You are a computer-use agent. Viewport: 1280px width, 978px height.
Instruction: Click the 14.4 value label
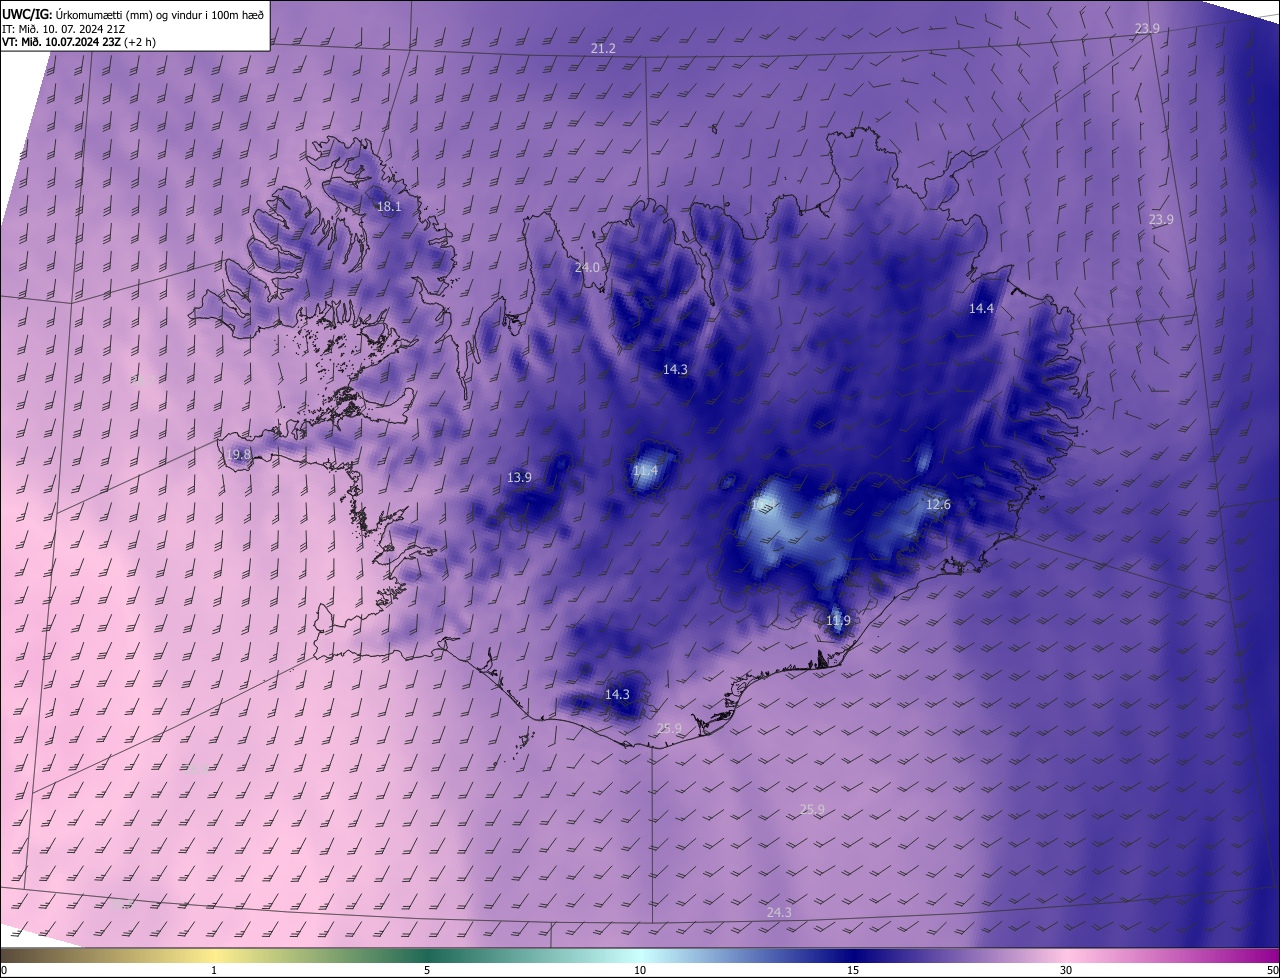coord(981,309)
